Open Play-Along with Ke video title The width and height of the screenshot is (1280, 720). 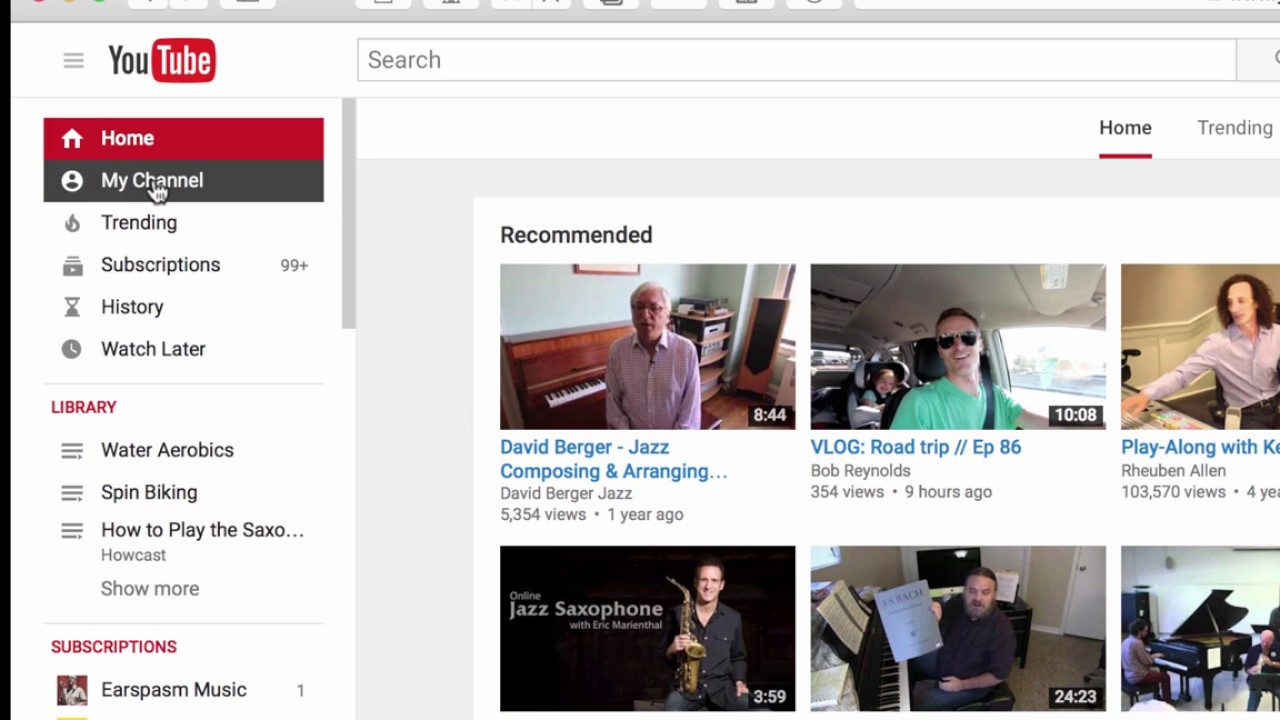pyautogui.click(x=1200, y=447)
